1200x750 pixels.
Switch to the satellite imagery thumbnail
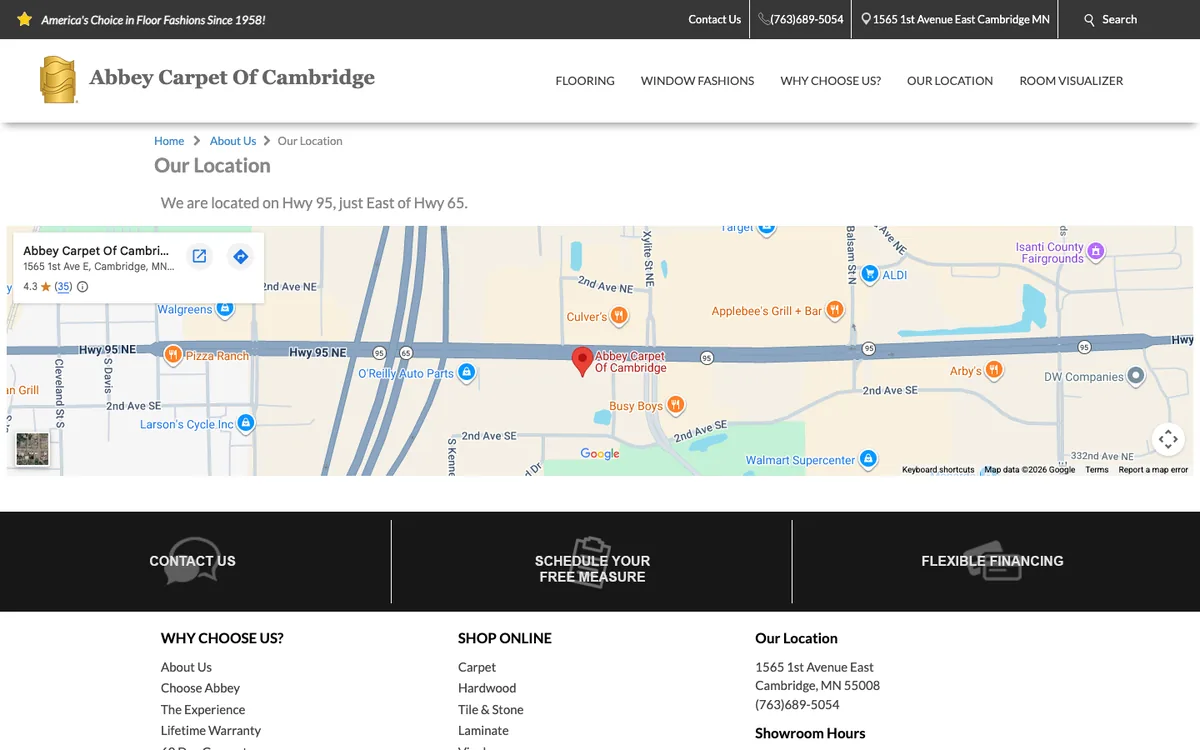coord(32,449)
